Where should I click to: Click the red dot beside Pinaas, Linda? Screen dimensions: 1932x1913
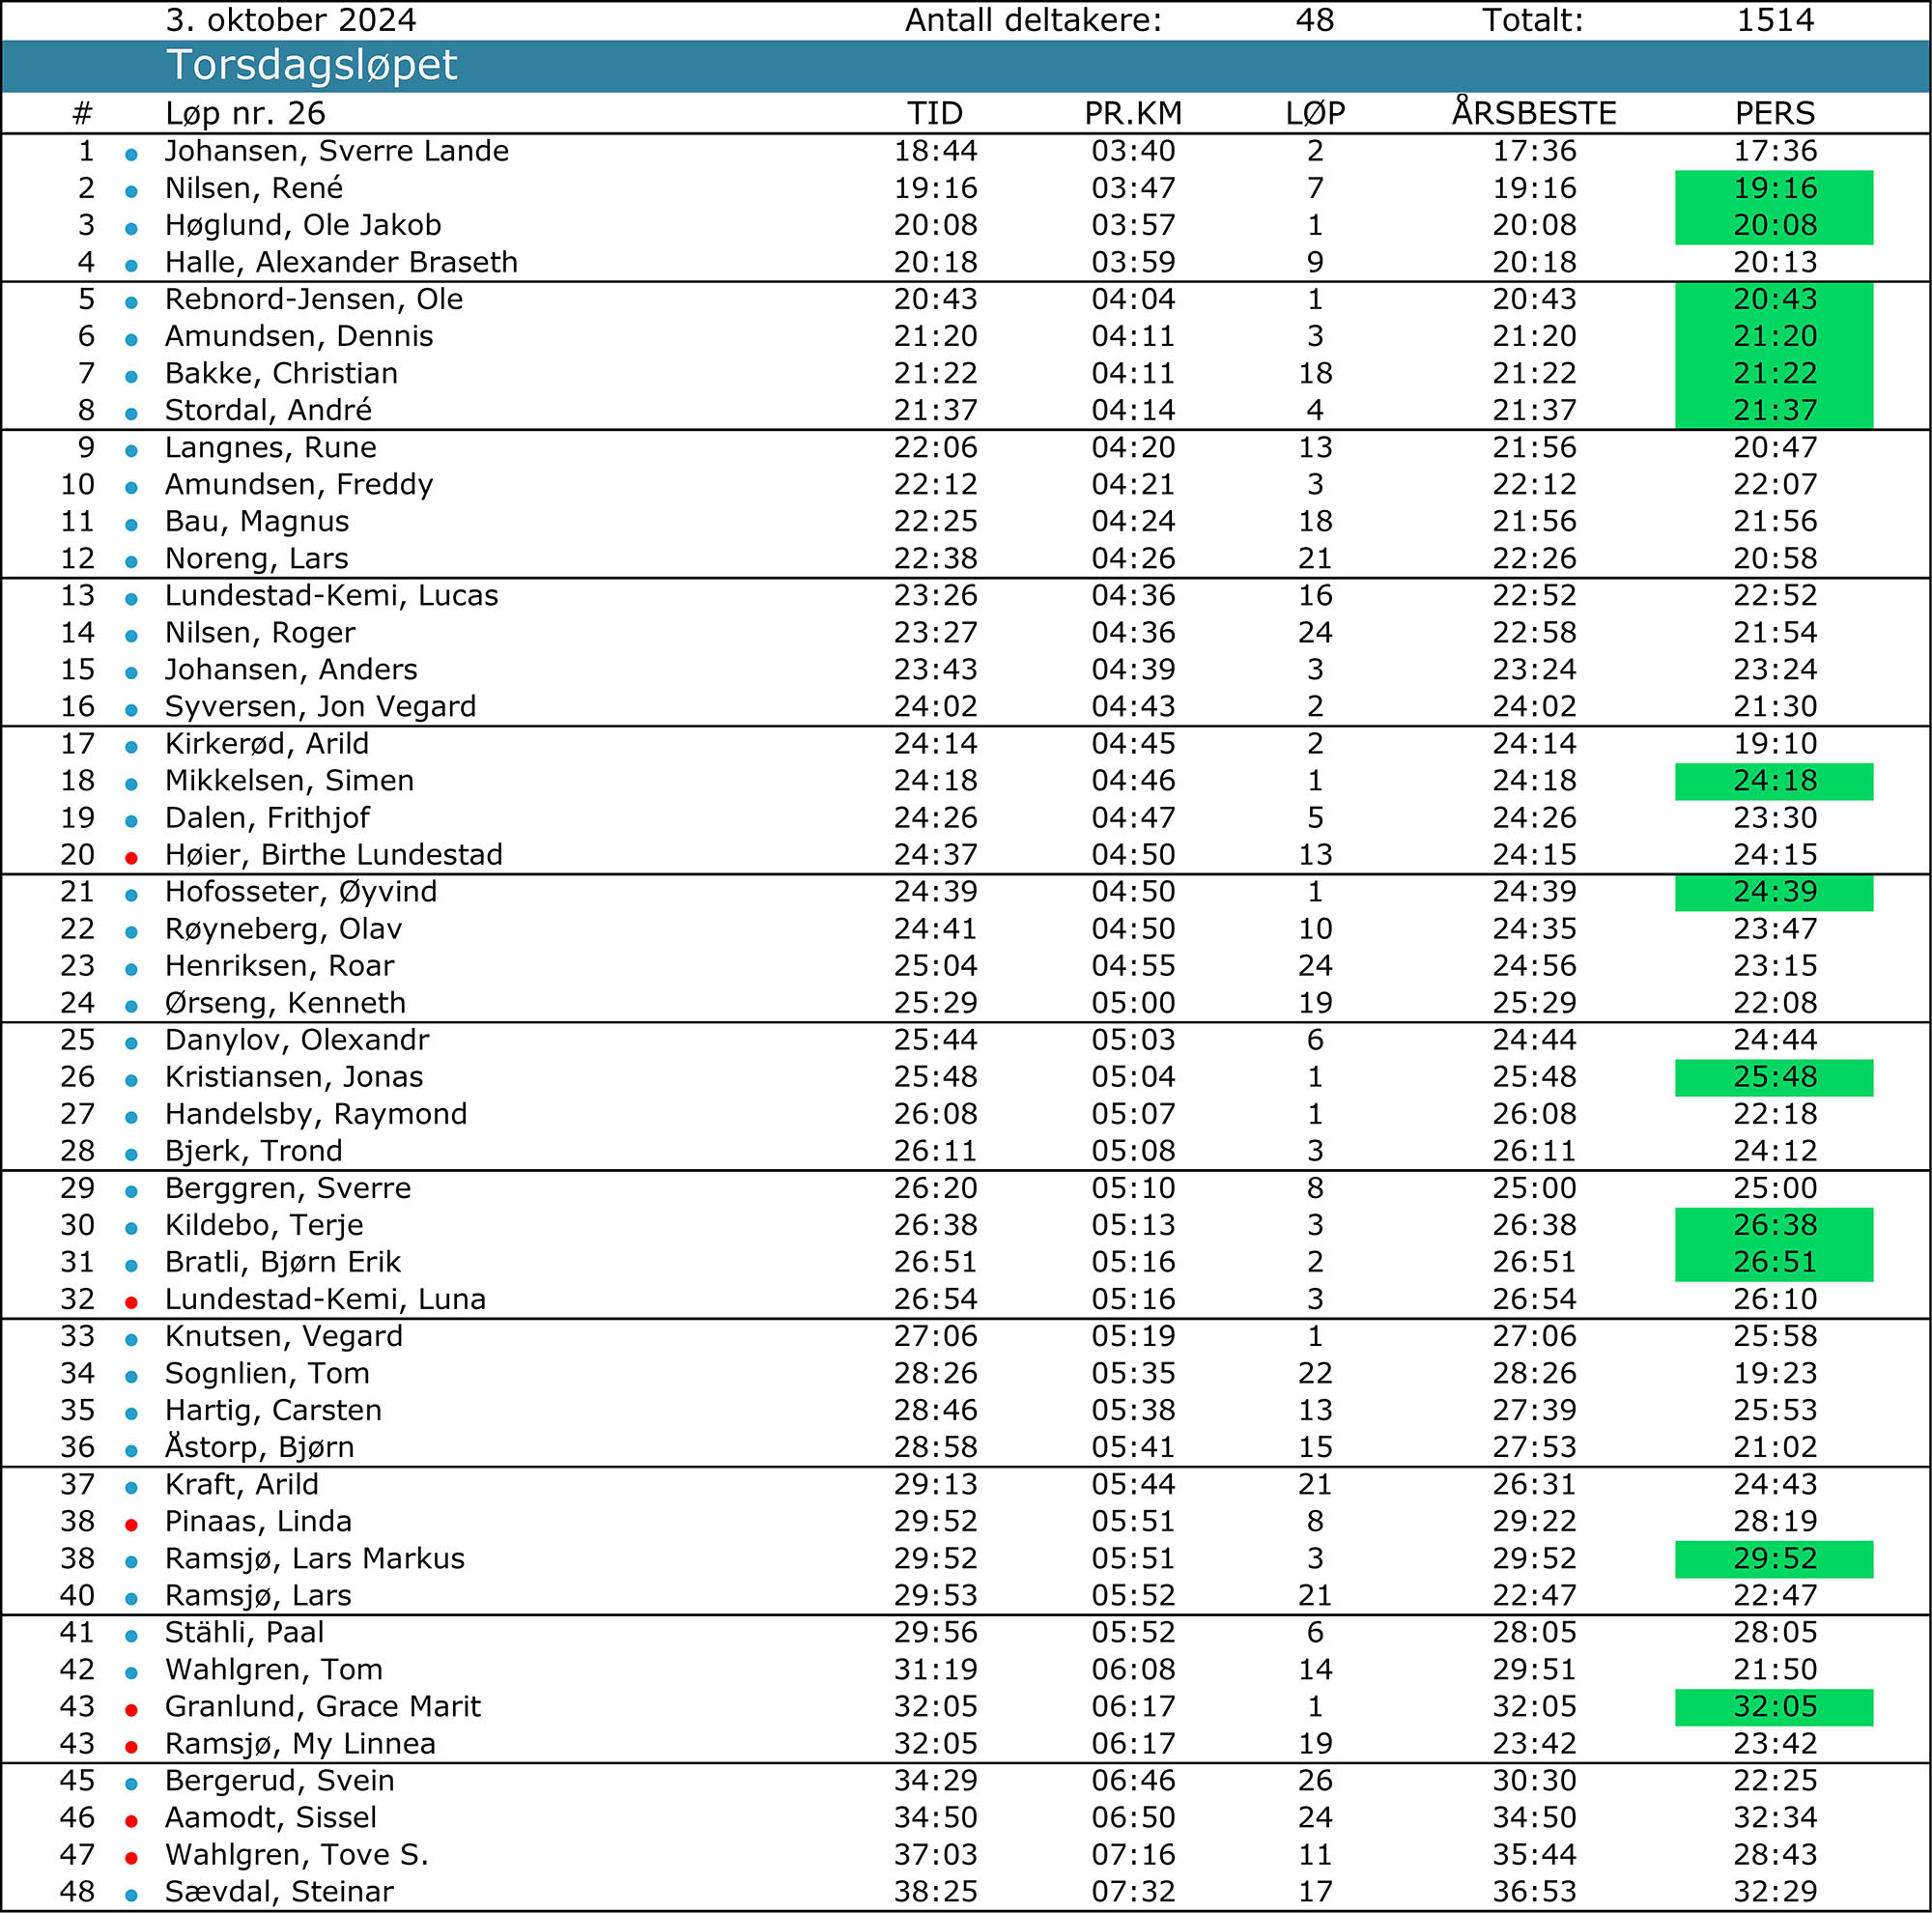tap(131, 1525)
